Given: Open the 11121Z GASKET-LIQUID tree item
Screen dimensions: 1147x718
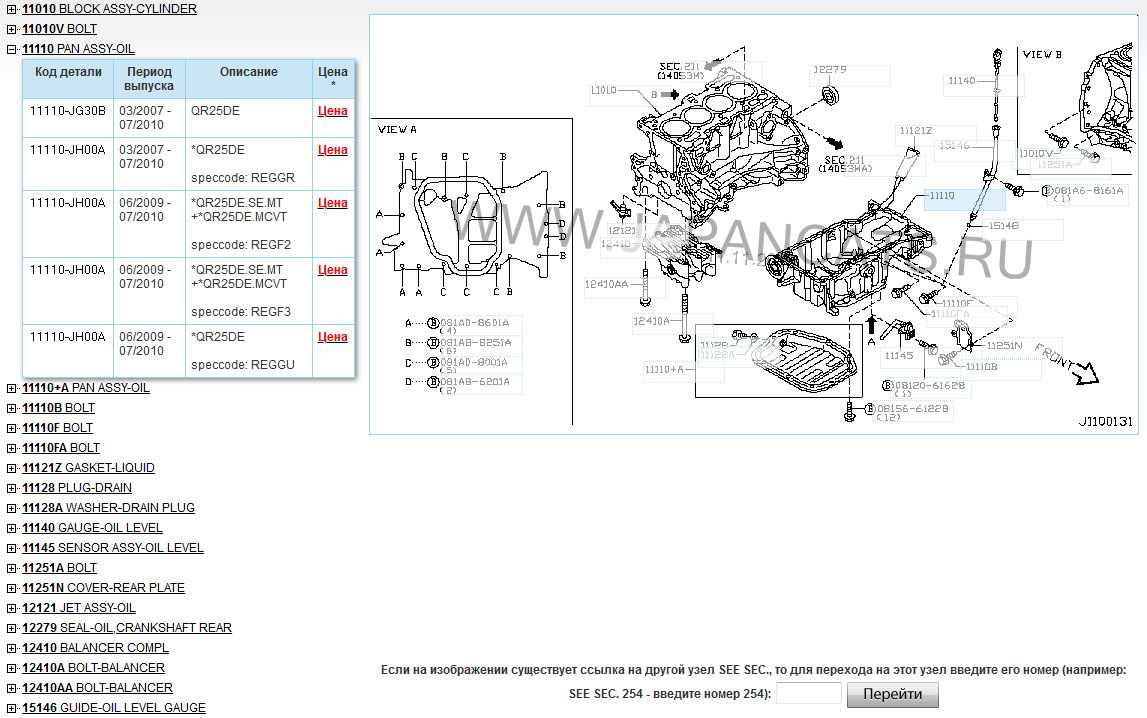Looking at the screenshot, I should tap(88, 468).
